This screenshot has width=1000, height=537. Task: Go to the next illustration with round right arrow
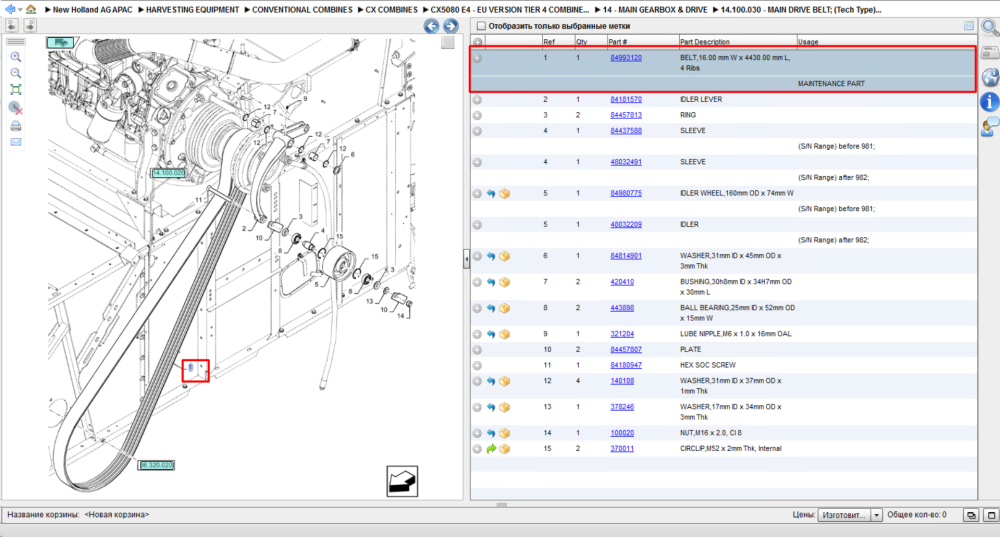(450, 26)
